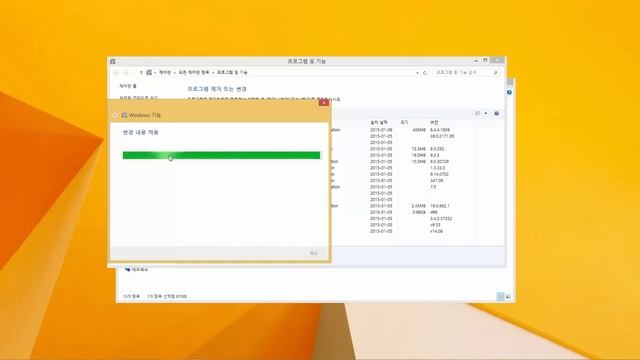The image size is (640, 360).
Task: Click the Up arrow beside the address bar
Action: click(141, 73)
